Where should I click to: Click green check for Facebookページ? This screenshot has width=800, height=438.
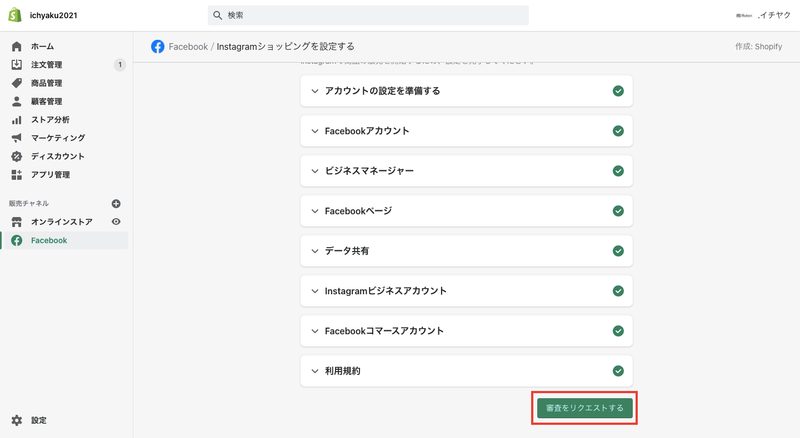pos(618,211)
